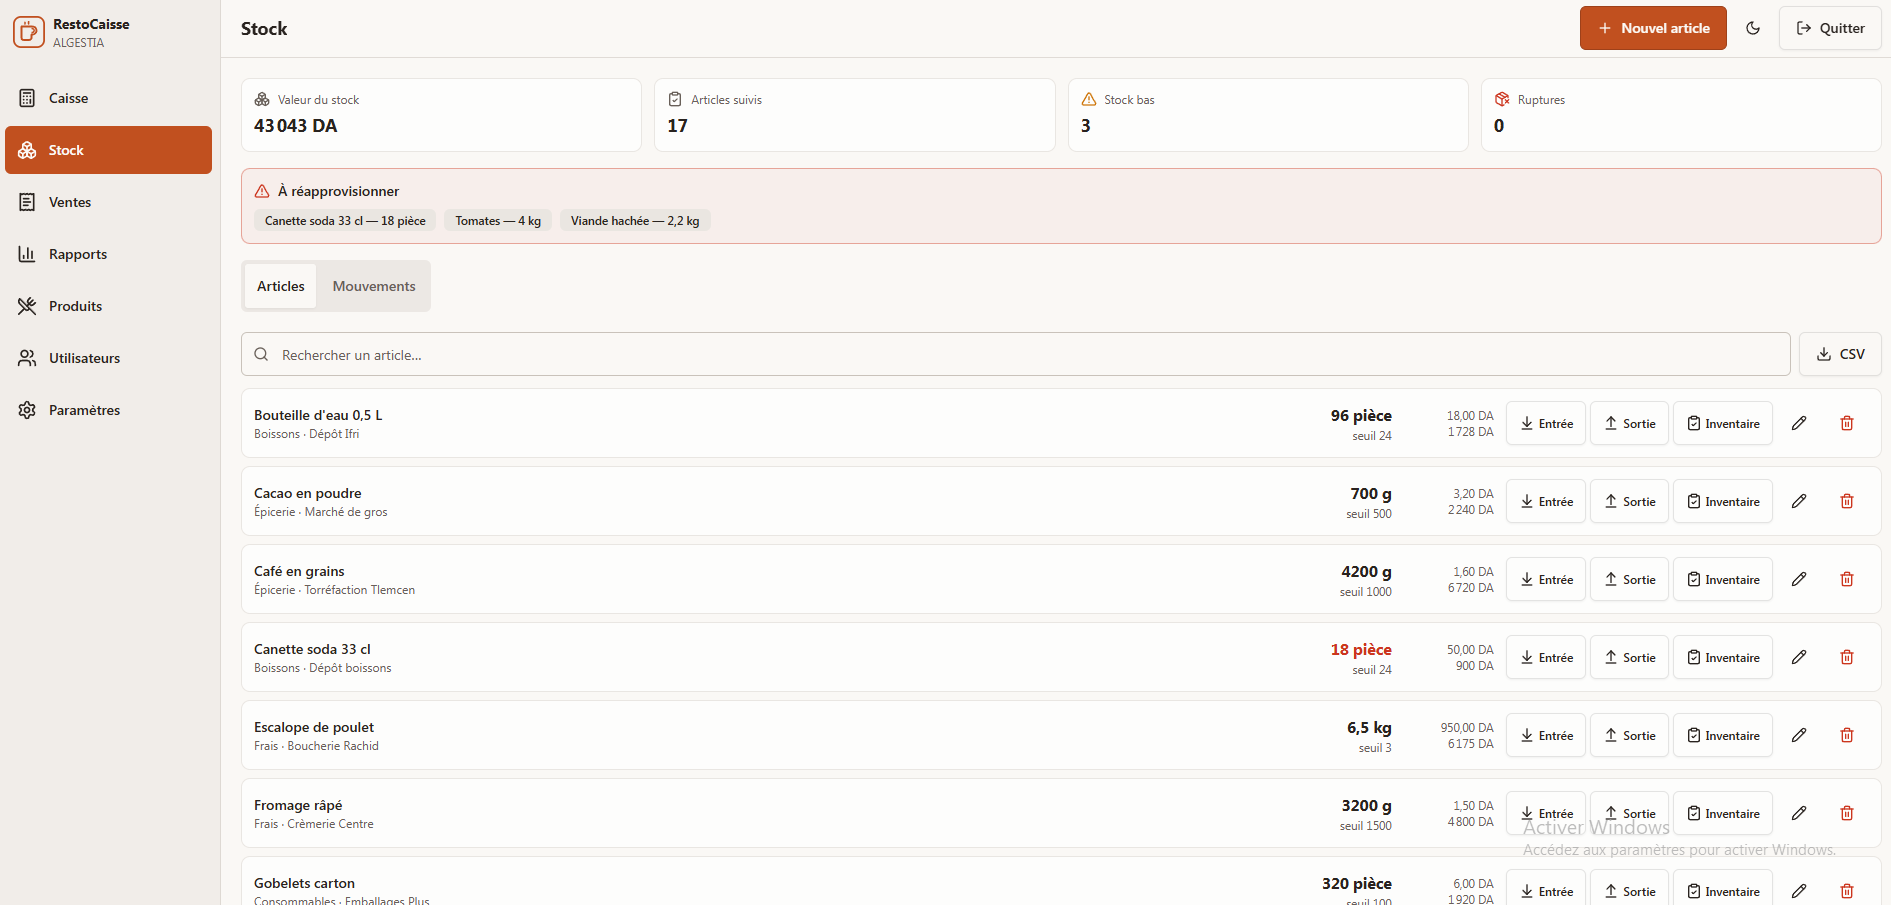Open Ventes in sidebar
The image size is (1891, 905).
coord(108,202)
